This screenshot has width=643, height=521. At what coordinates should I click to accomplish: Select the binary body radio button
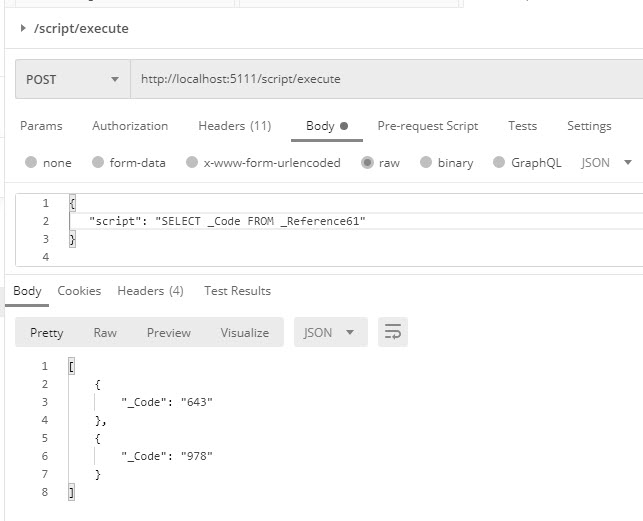[426, 162]
